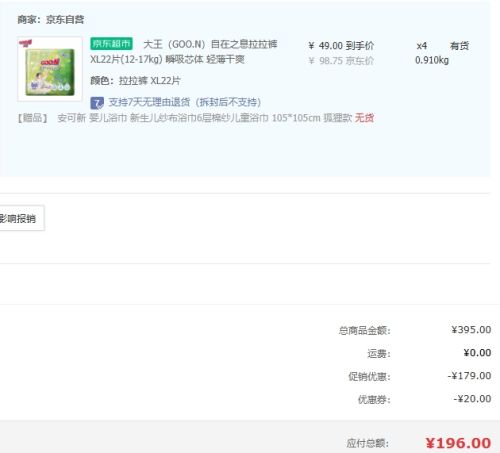Click the 总商品金额 ¥395.00 amount

click(471, 330)
